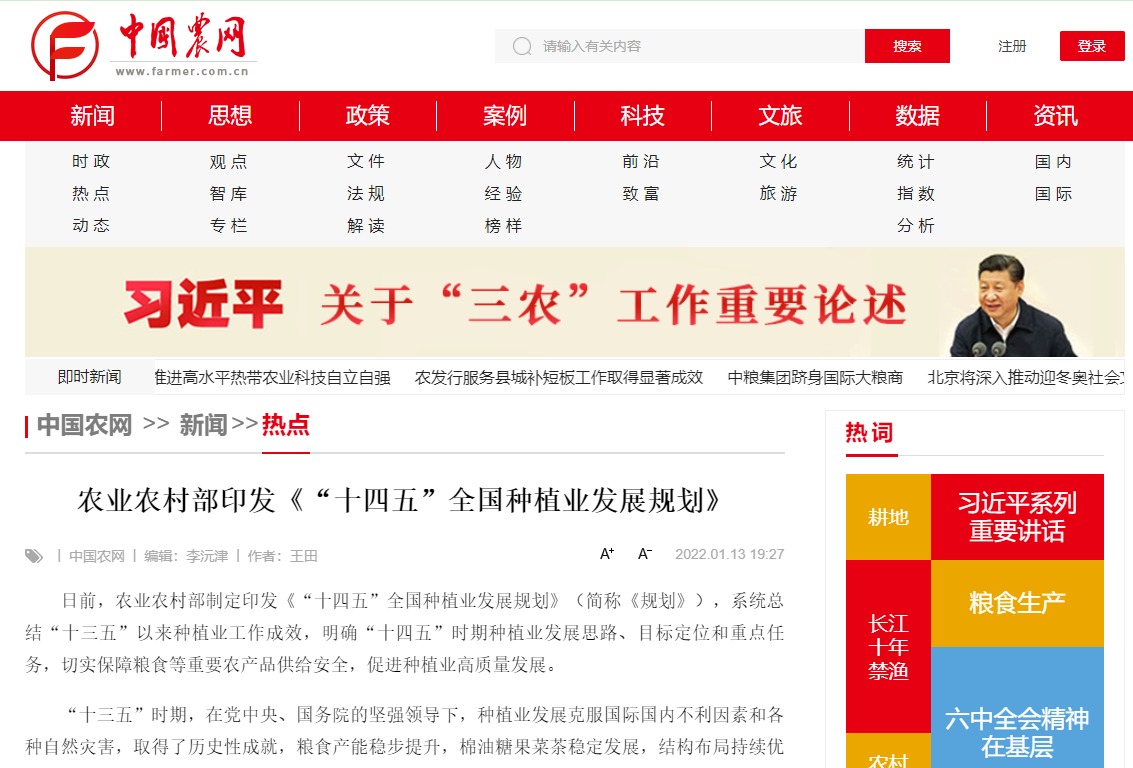Select the search magnifier icon

[521, 46]
